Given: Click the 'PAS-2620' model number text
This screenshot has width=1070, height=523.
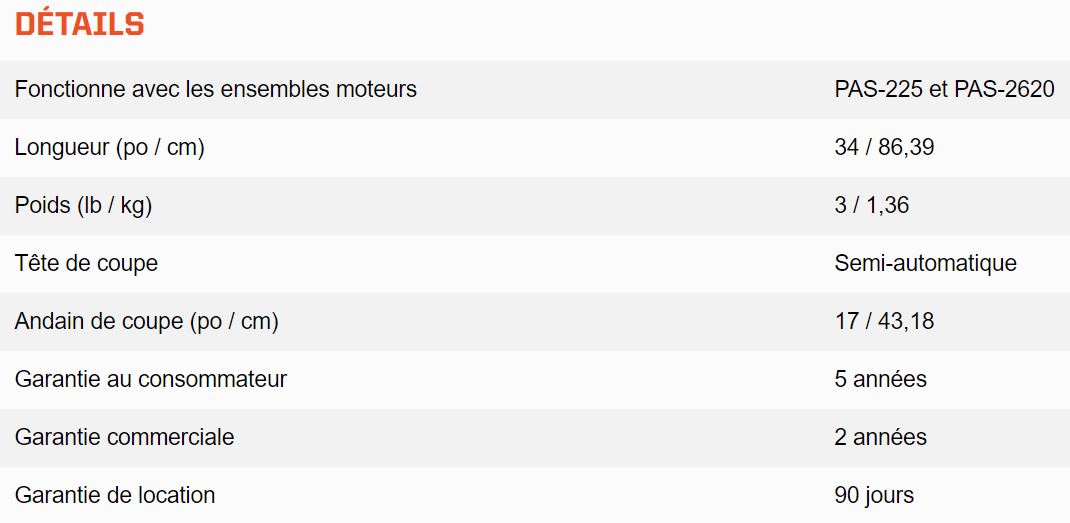Looking at the screenshot, I should [1004, 89].
